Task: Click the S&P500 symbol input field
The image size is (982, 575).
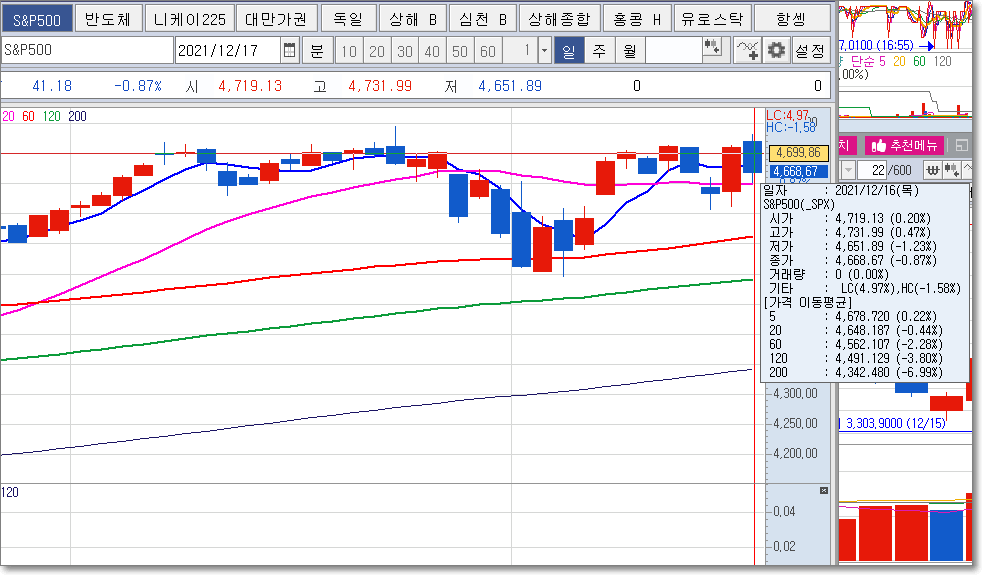Action: click(x=87, y=50)
